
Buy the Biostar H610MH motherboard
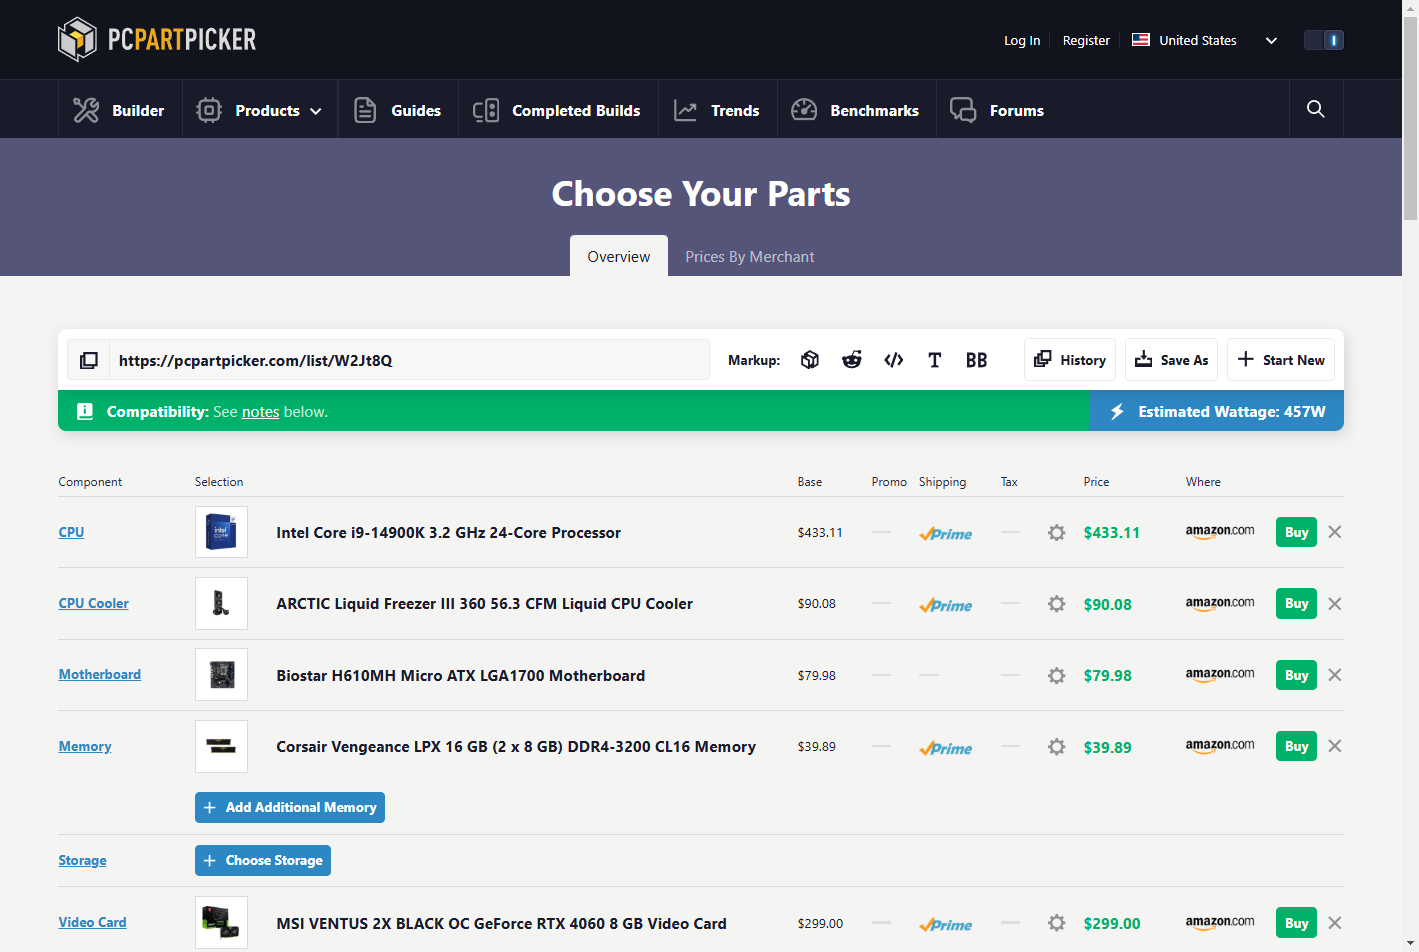(x=1296, y=675)
